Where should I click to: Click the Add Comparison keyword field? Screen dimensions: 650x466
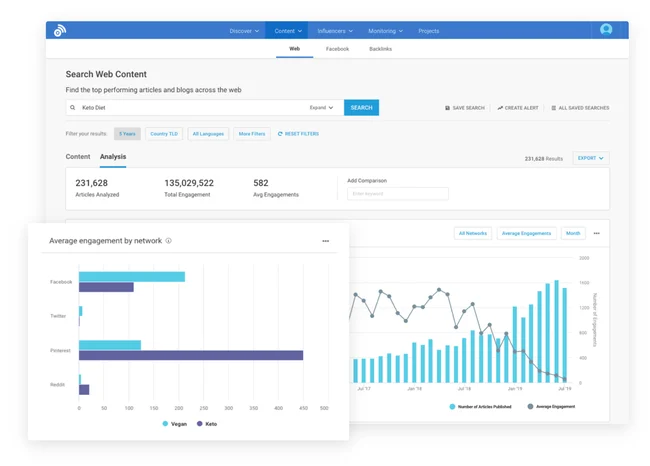[397, 193]
